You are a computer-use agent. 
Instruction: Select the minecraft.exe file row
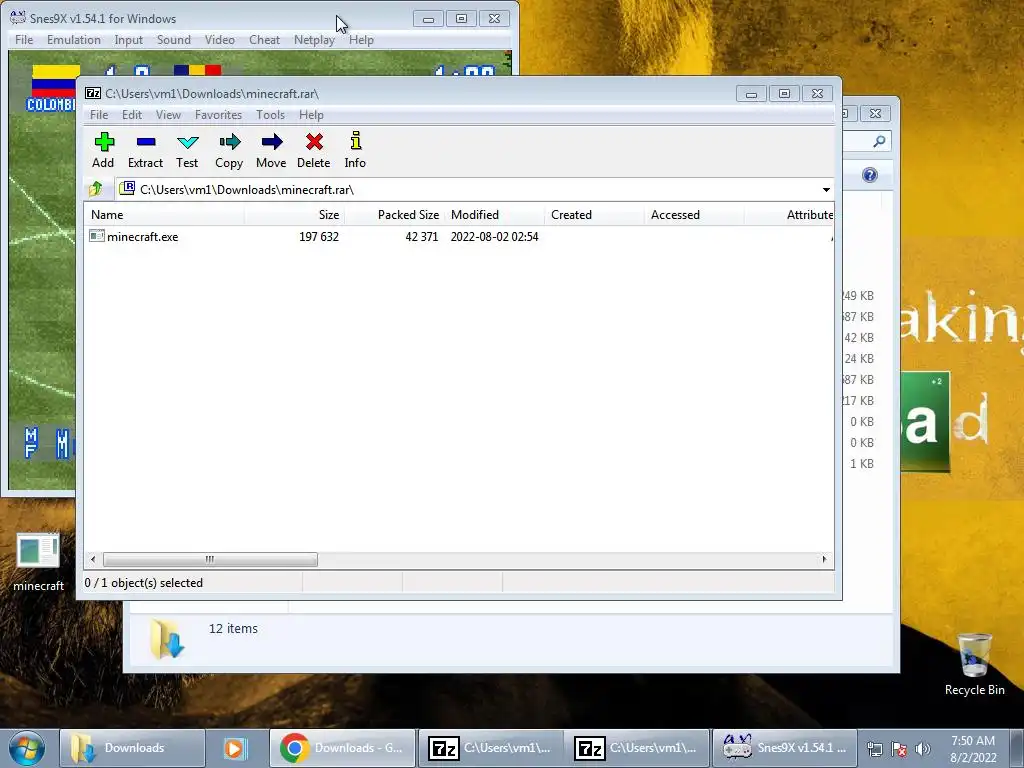(x=459, y=237)
